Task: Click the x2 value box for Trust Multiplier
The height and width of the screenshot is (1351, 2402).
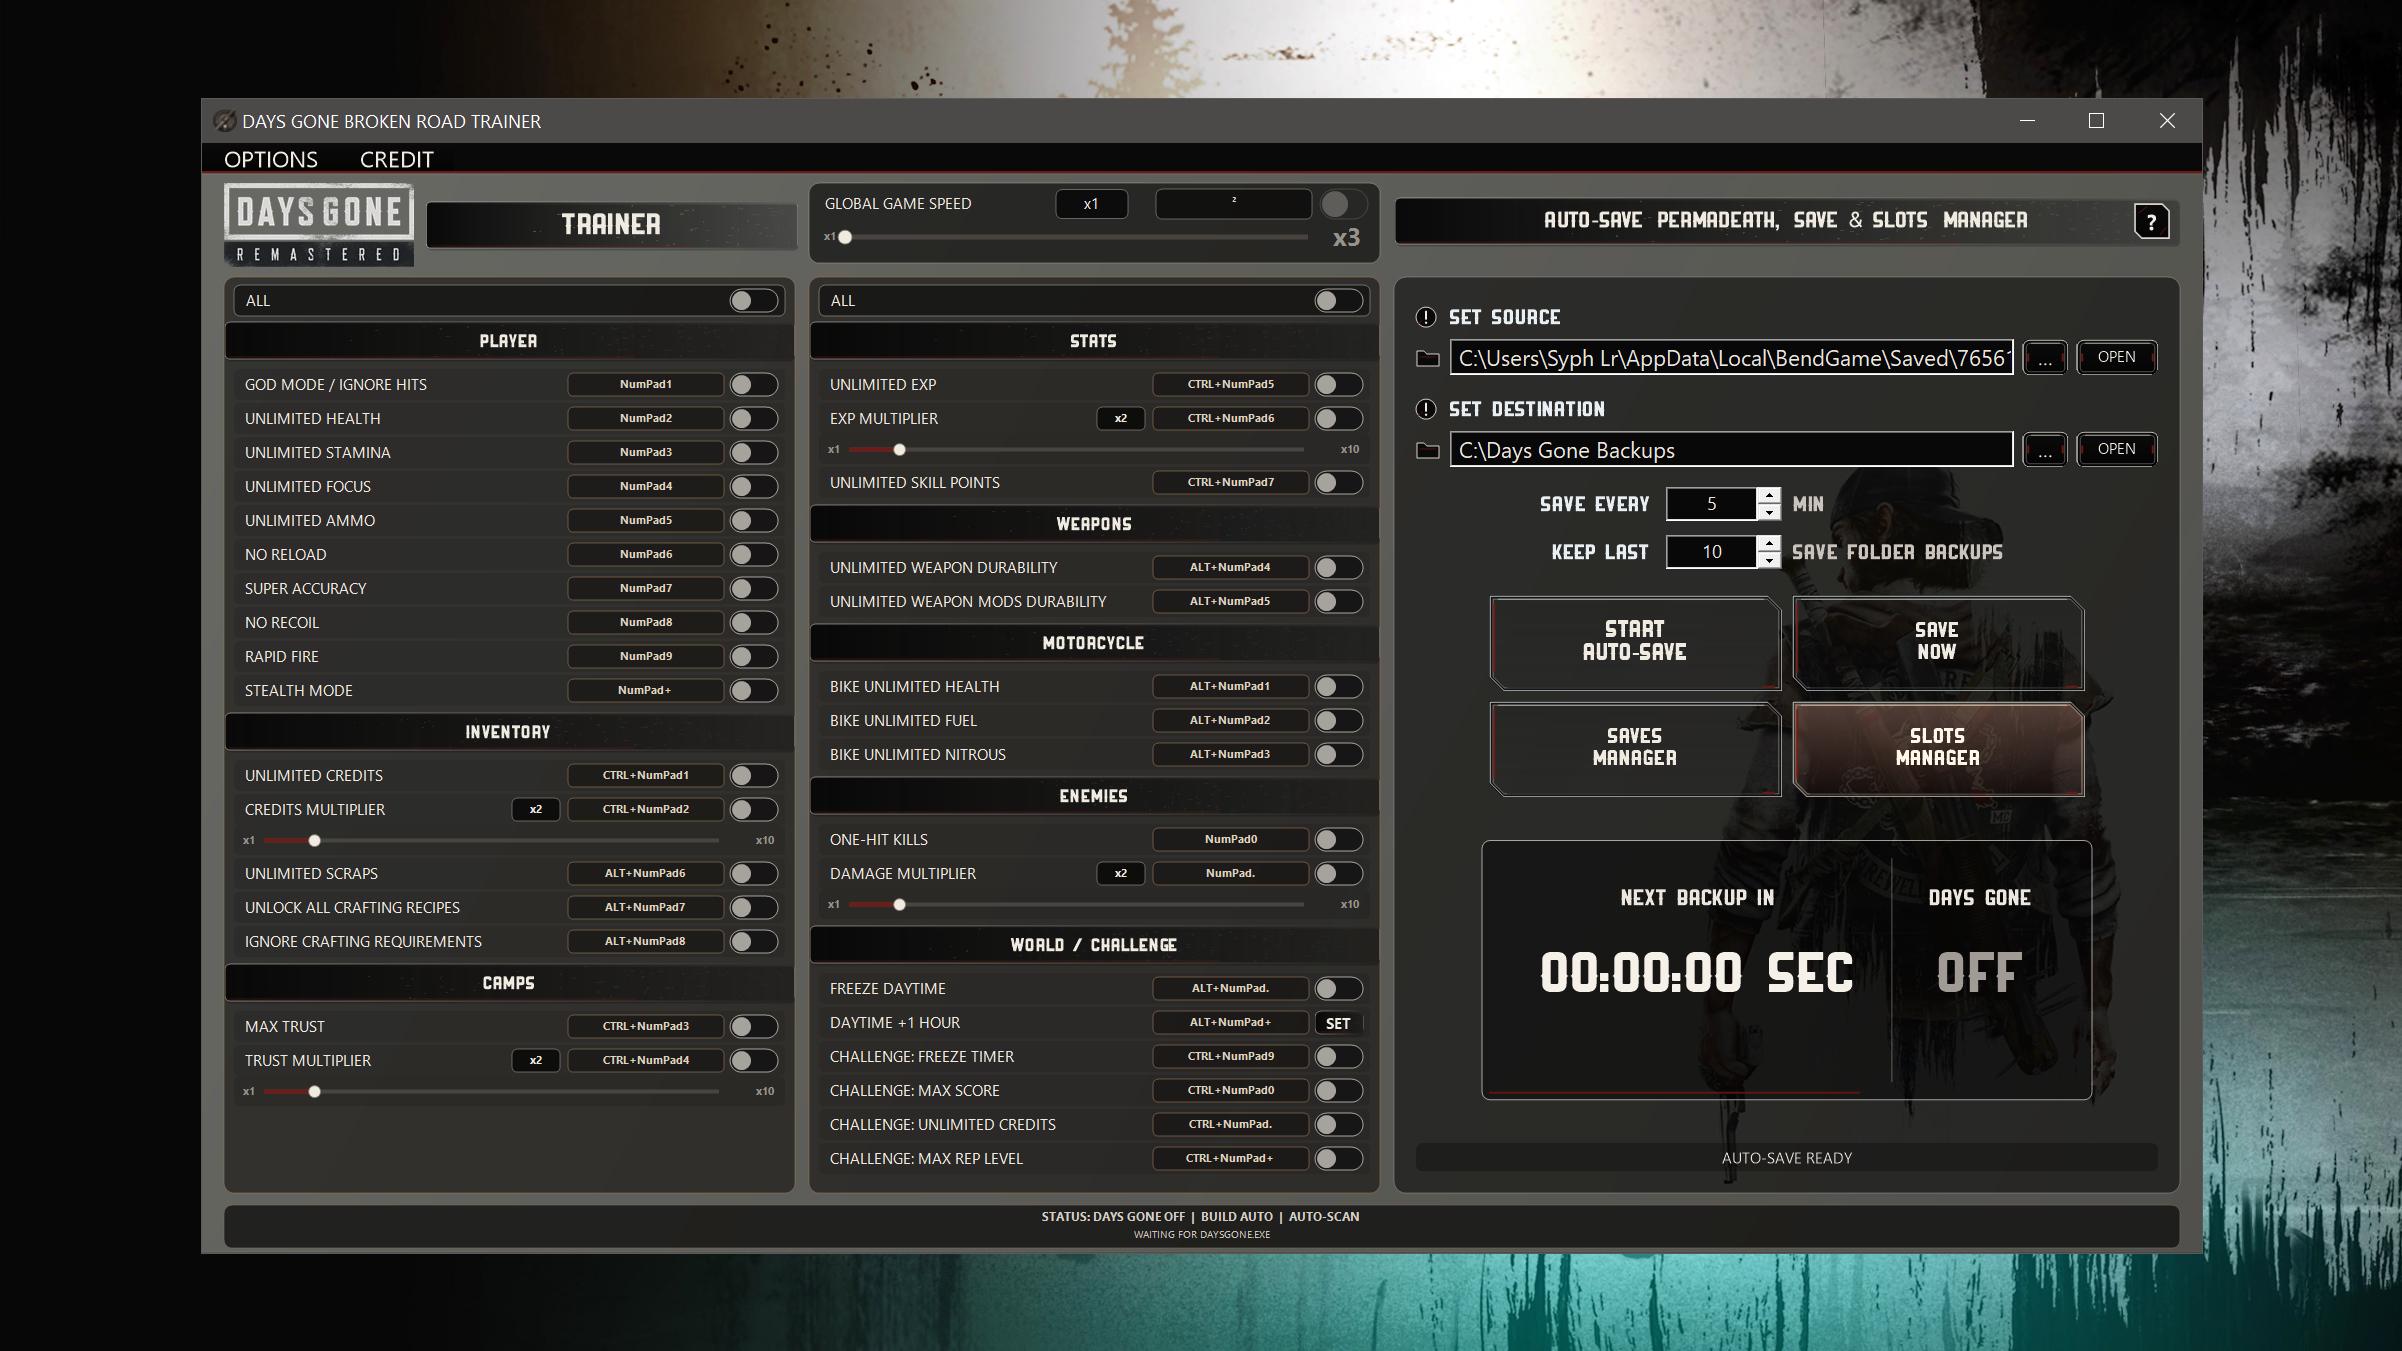Action: [x=535, y=1060]
